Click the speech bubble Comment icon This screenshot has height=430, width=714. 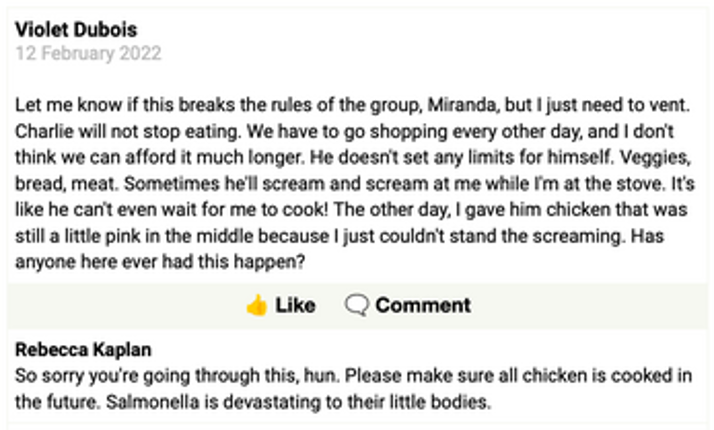coord(357,305)
